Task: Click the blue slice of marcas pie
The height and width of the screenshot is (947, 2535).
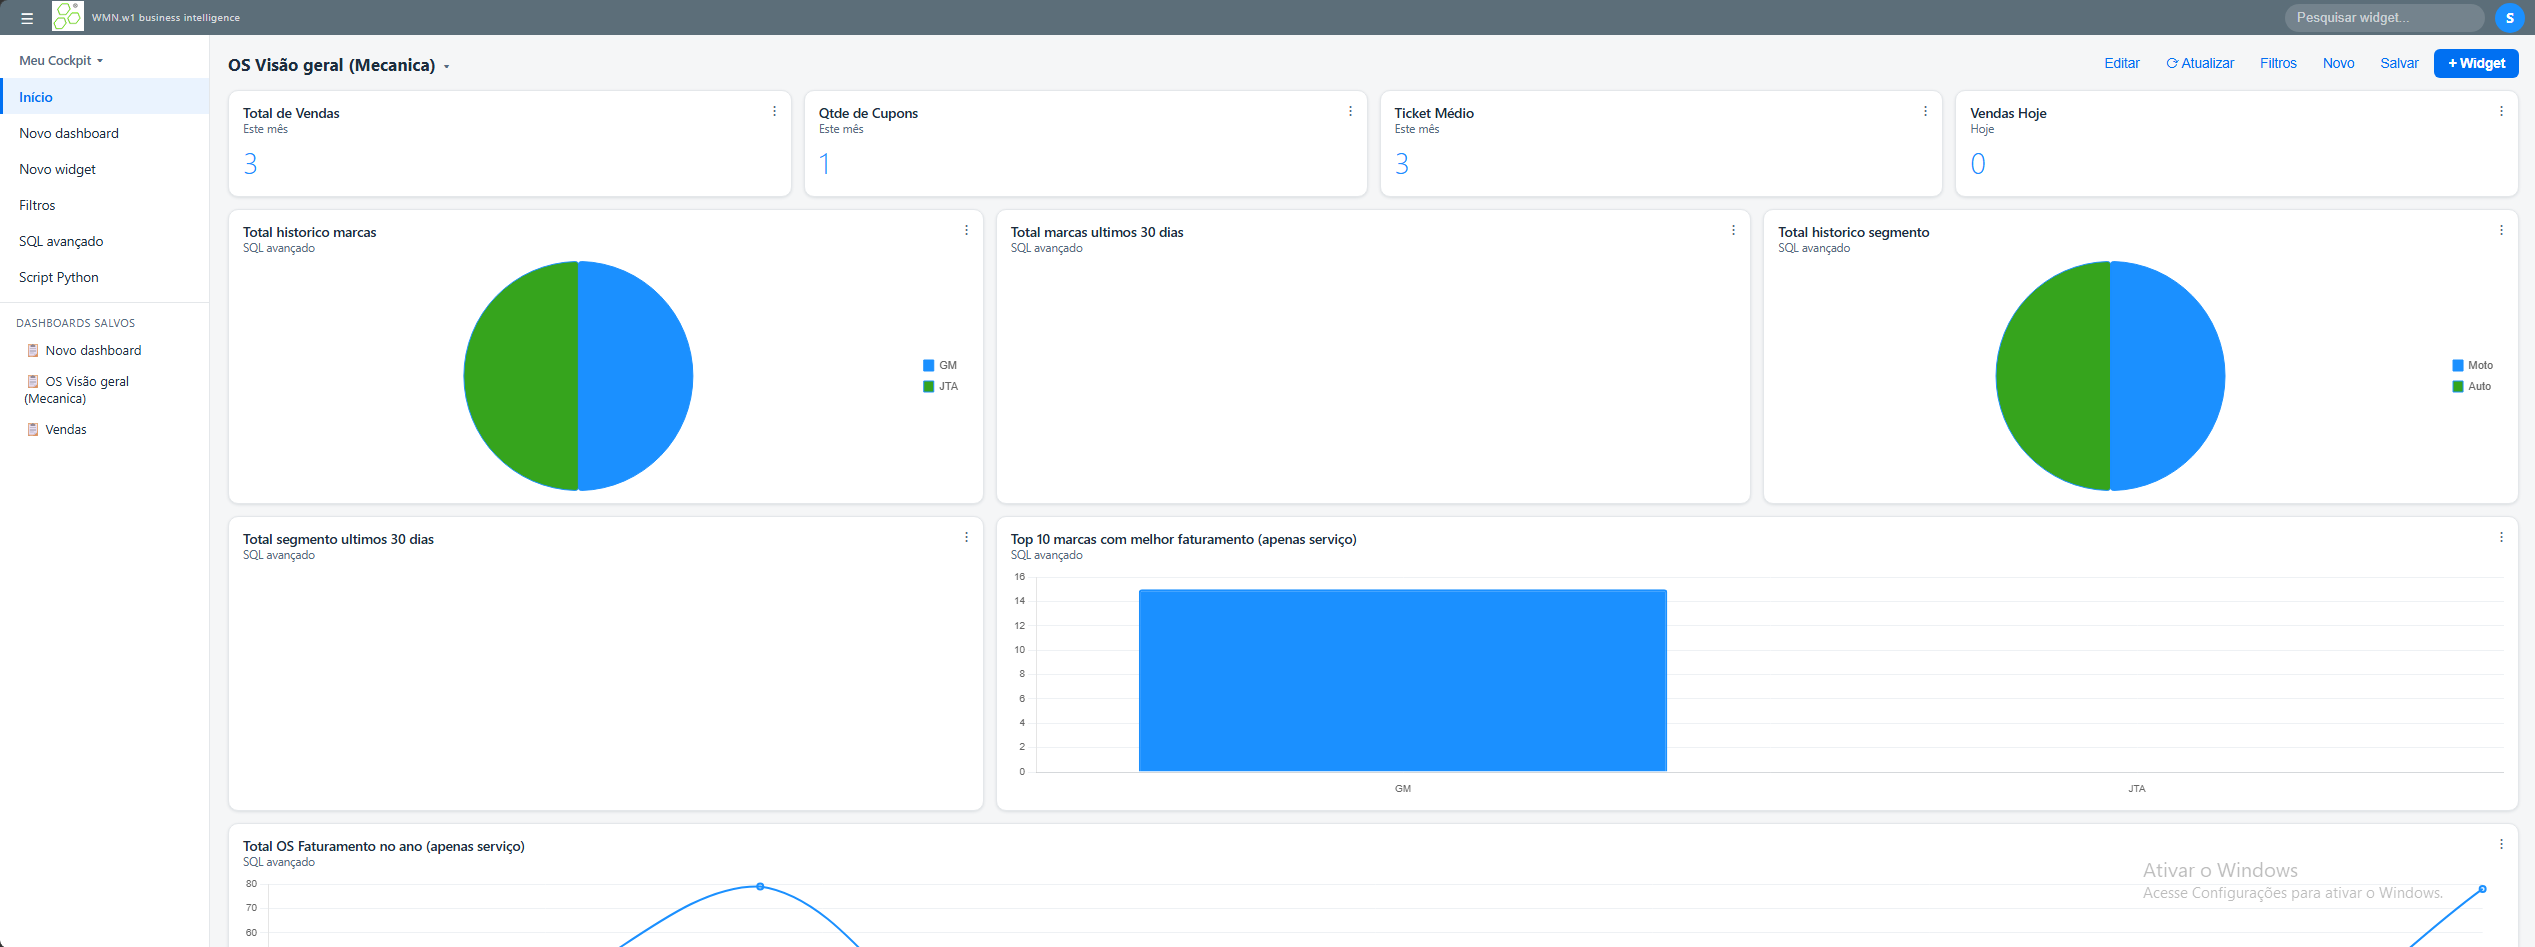Action: coord(635,376)
